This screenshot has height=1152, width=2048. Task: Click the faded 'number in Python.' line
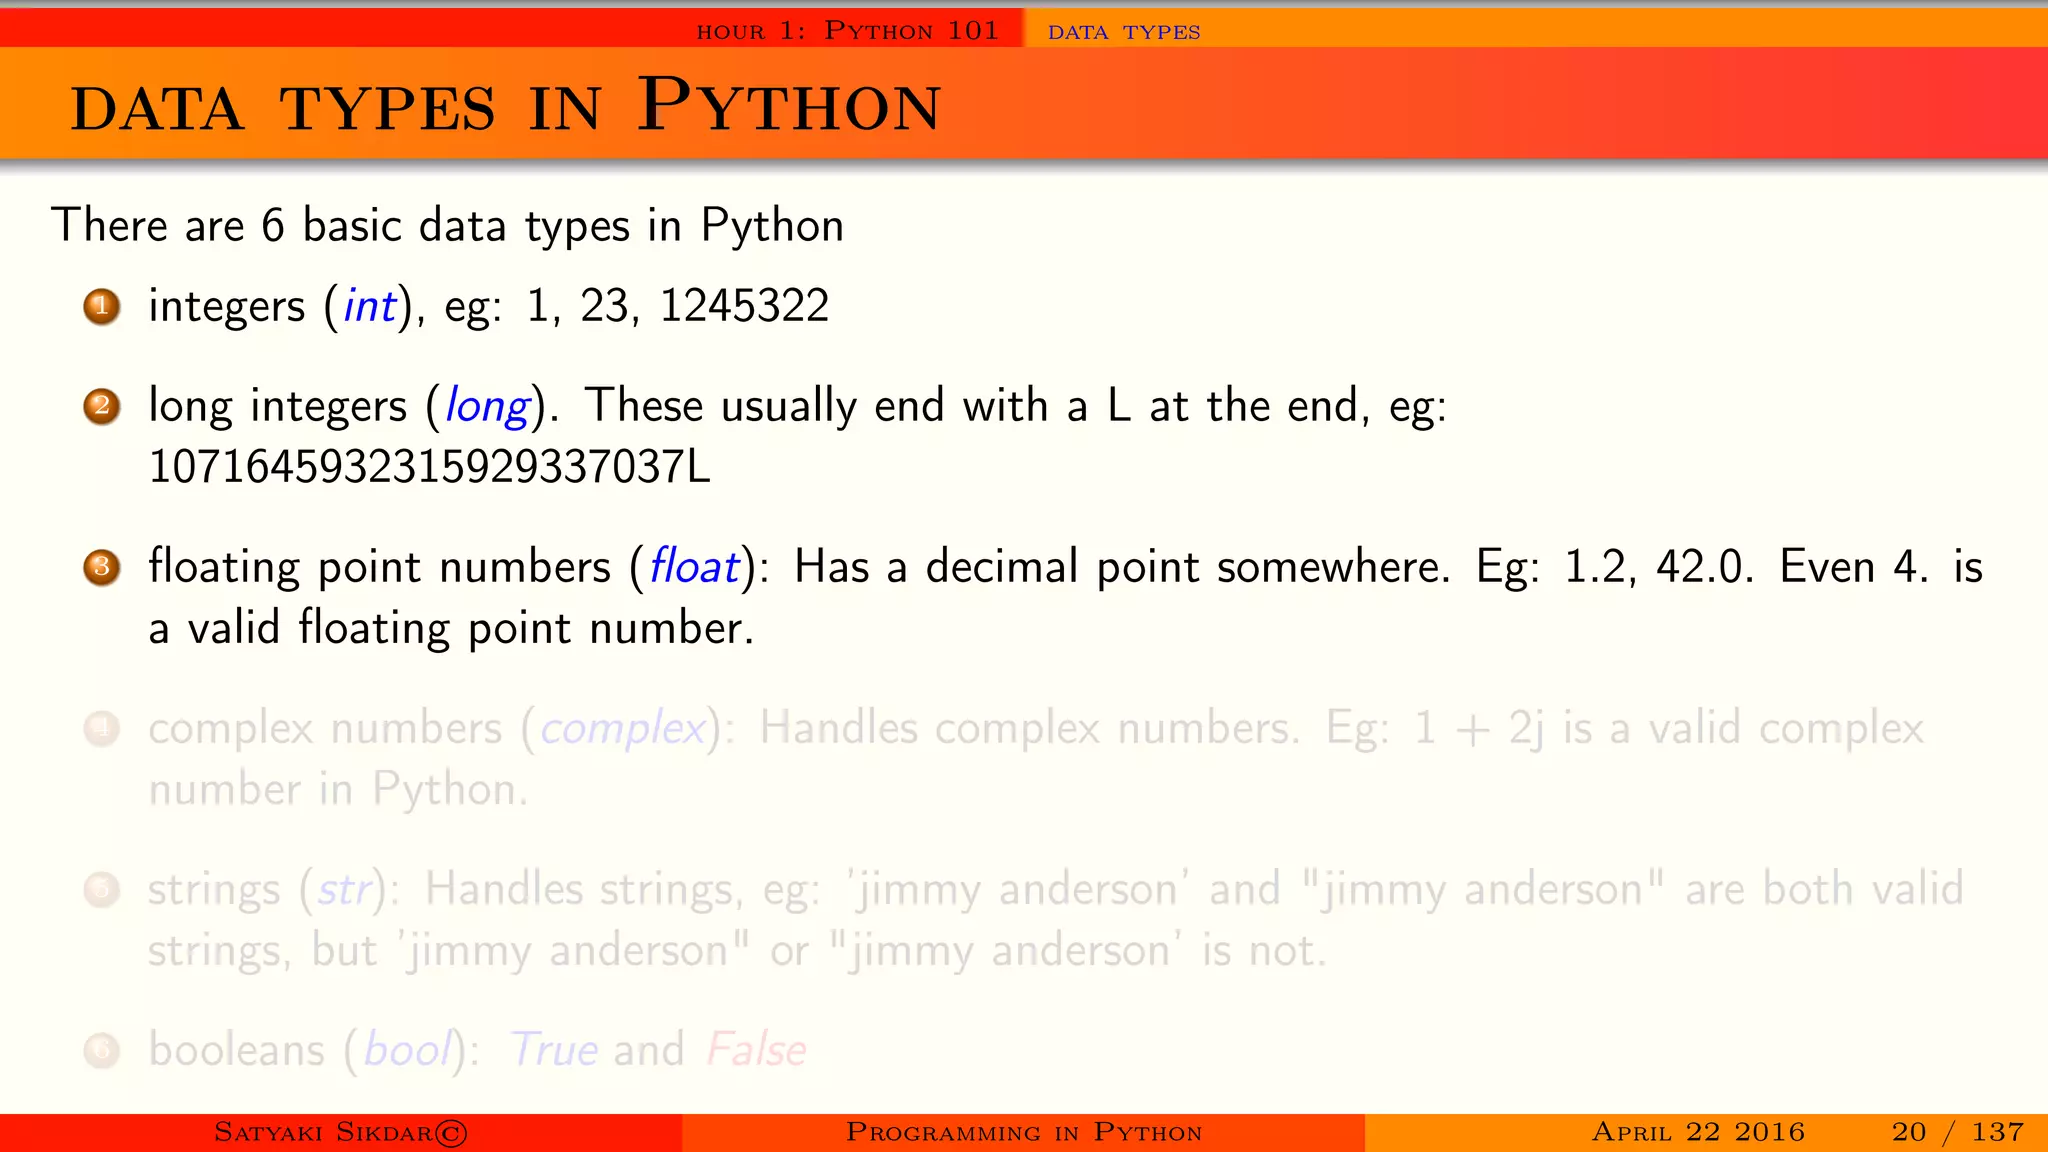(338, 790)
